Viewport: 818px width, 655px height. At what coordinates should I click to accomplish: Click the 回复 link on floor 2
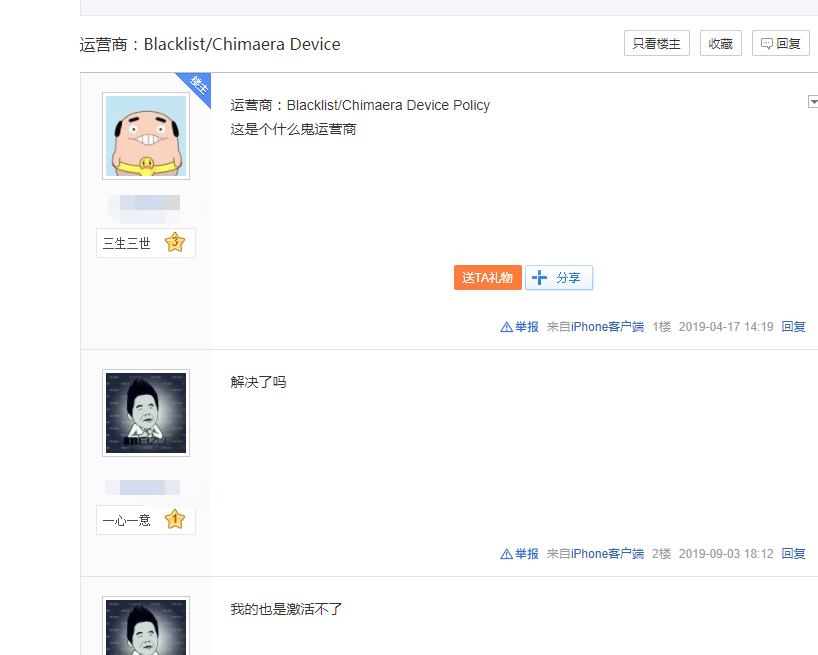793,553
